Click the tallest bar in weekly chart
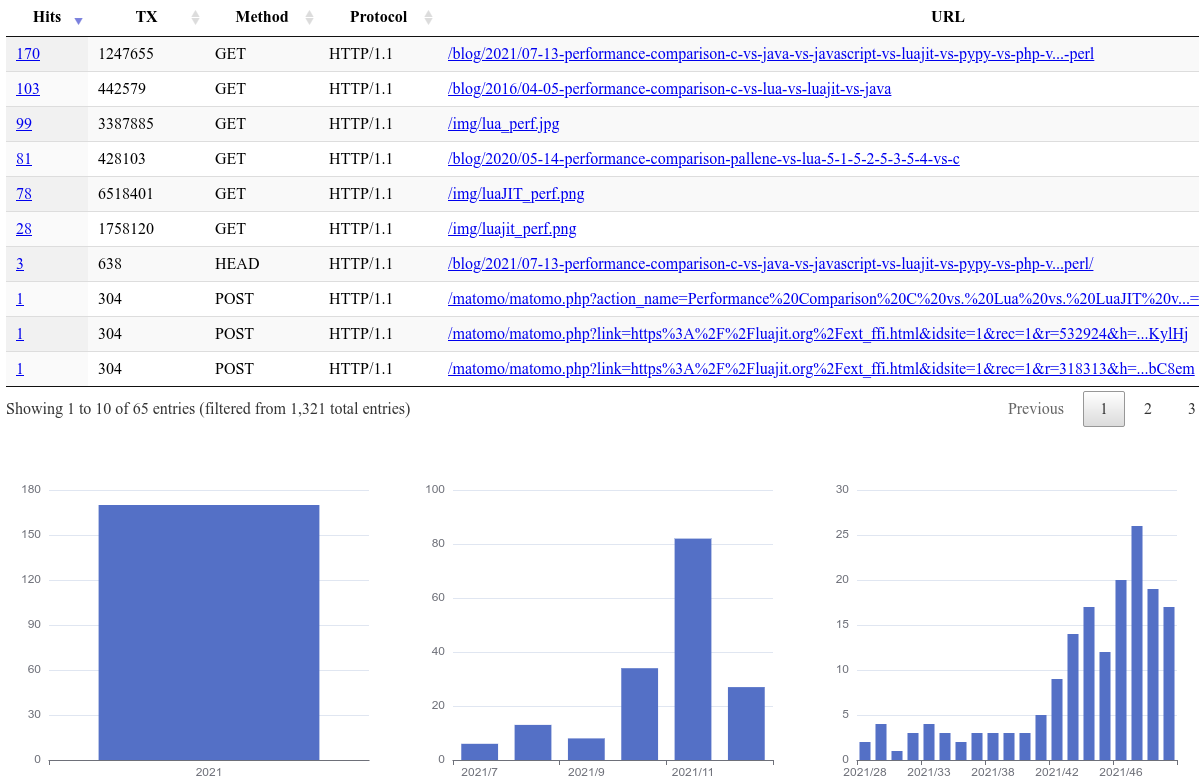The image size is (1199, 782). (x=1136, y=642)
